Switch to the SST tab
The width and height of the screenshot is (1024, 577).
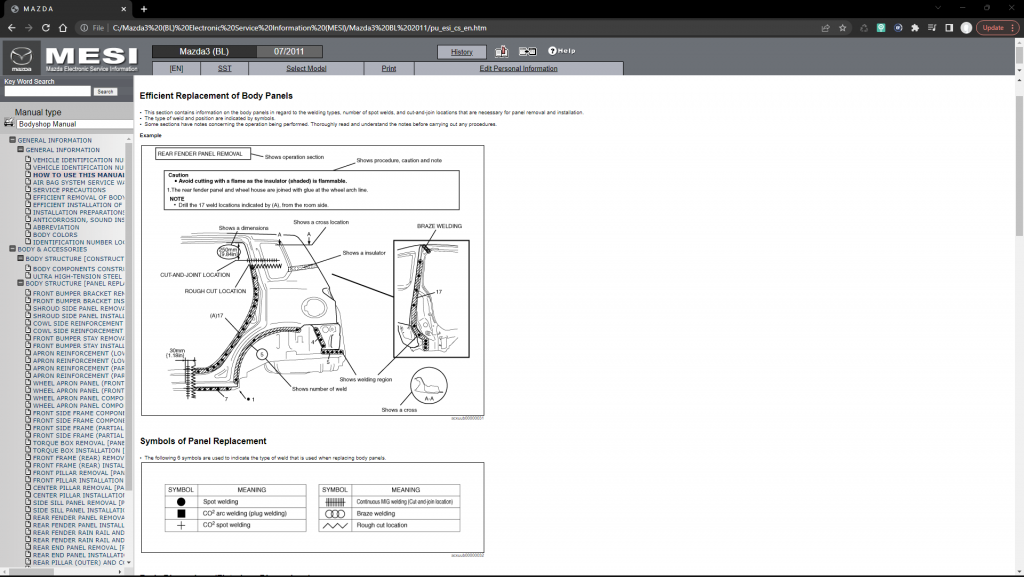tap(225, 68)
